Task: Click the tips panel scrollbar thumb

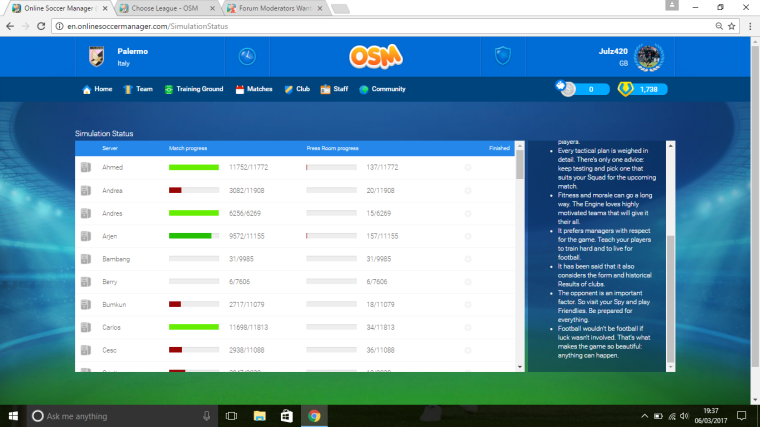Action: [x=671, y=299]
